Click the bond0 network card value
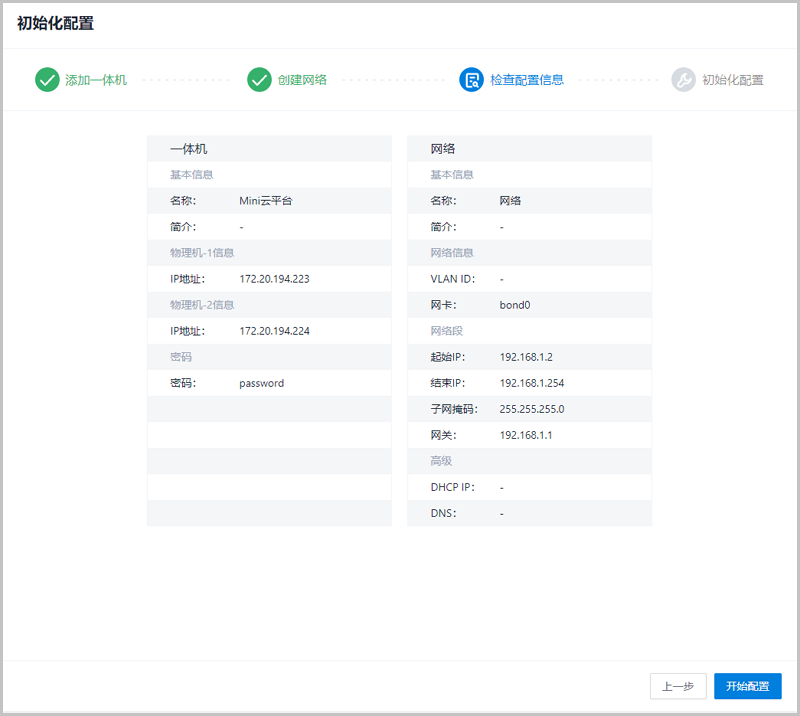Viewport: 800px width, 716px height. 515,305
